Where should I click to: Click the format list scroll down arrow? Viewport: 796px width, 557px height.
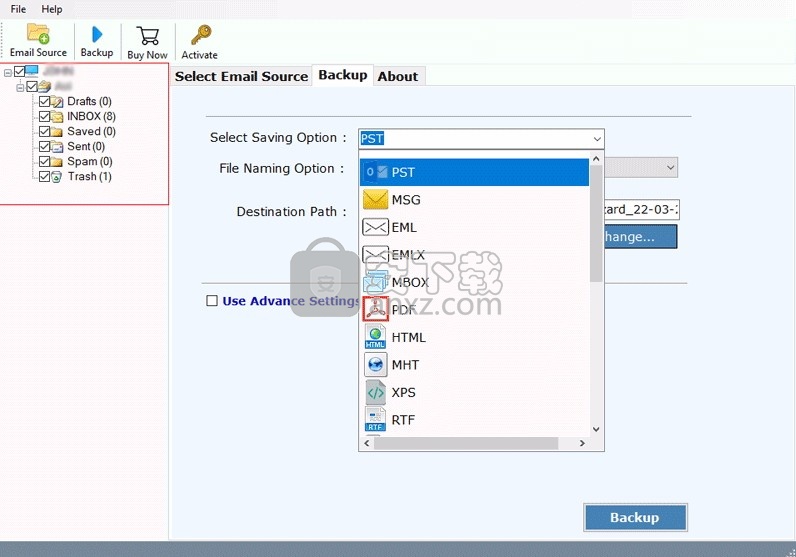[596, 430]
